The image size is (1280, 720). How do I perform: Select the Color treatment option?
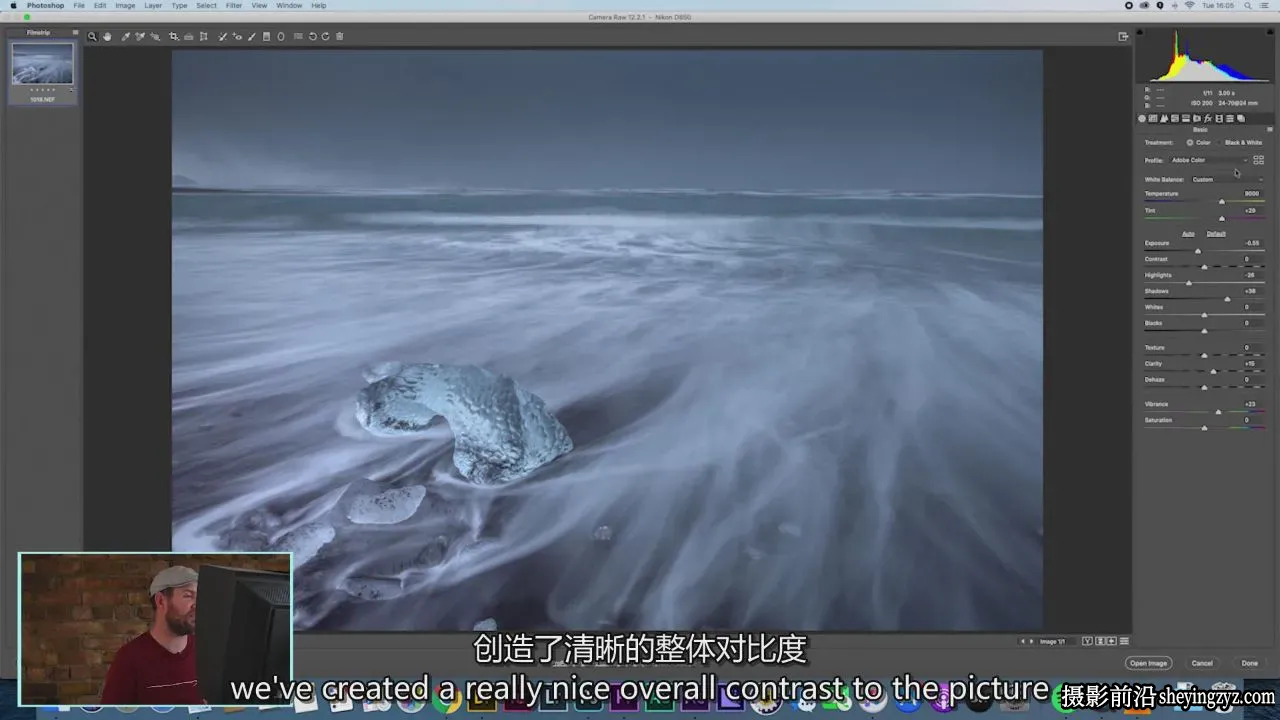tap(1198, 142)
